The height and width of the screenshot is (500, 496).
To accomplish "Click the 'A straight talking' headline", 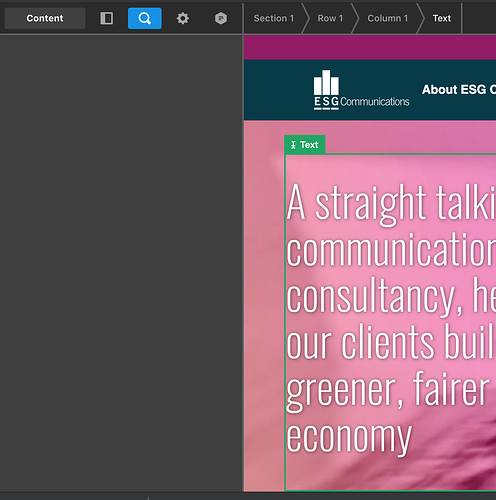I will (x=391, y=203).
